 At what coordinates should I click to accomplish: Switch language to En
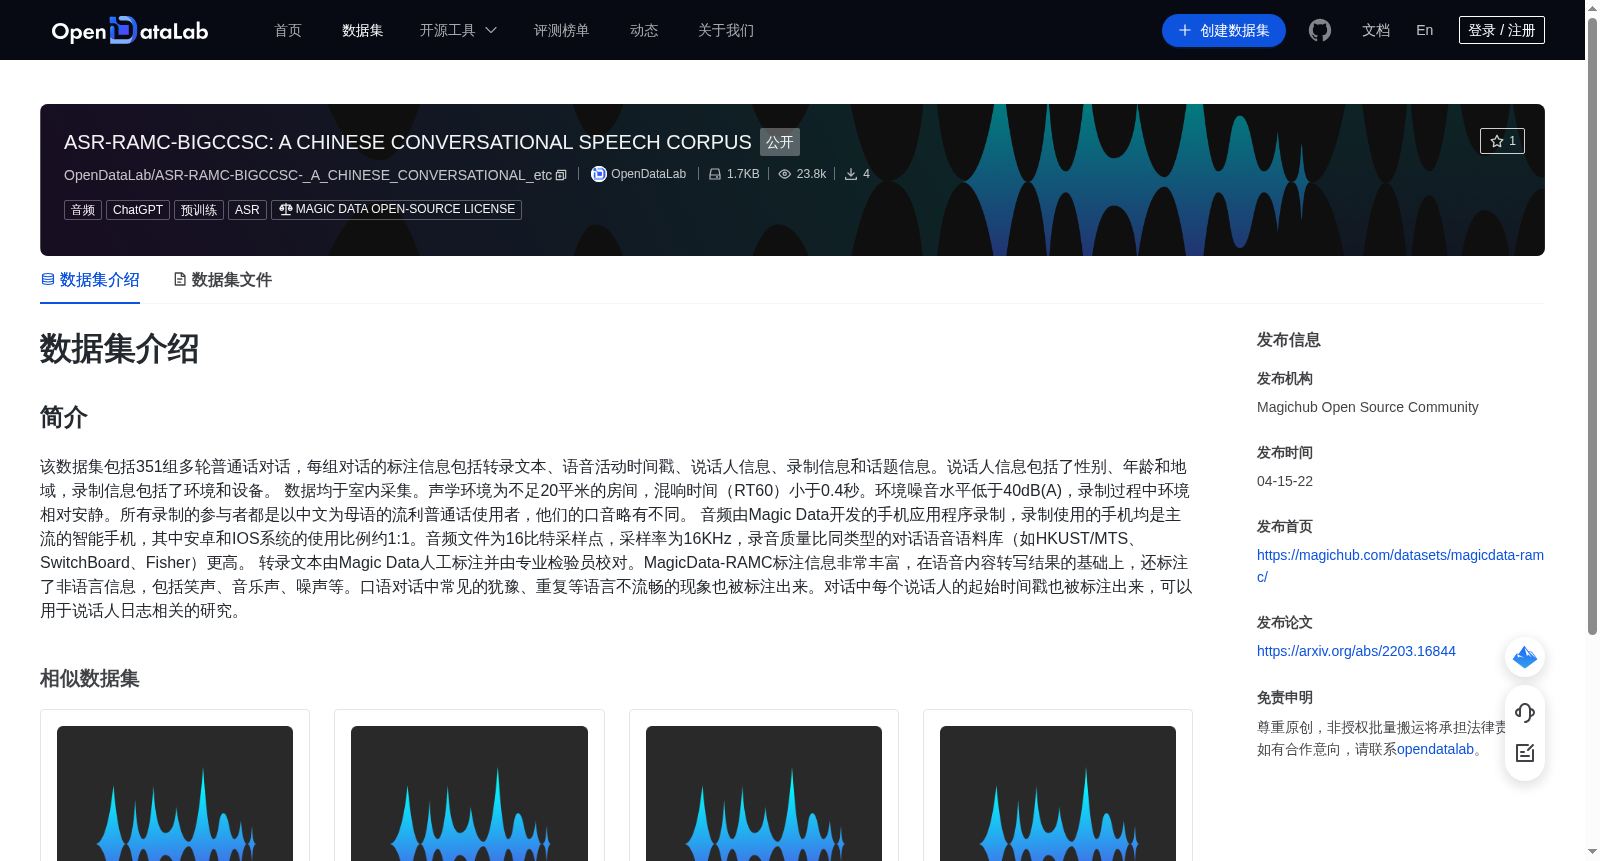[x=1425, y=30]
